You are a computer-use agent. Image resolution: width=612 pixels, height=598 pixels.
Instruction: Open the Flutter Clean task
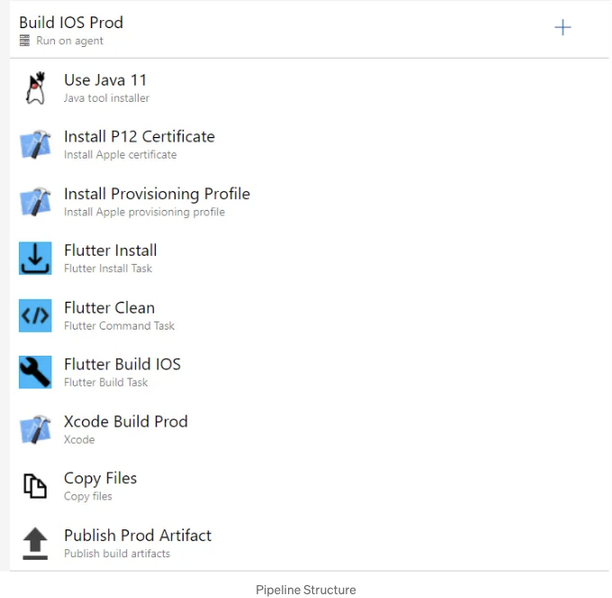pyautogui.click(x=309, y=316)
